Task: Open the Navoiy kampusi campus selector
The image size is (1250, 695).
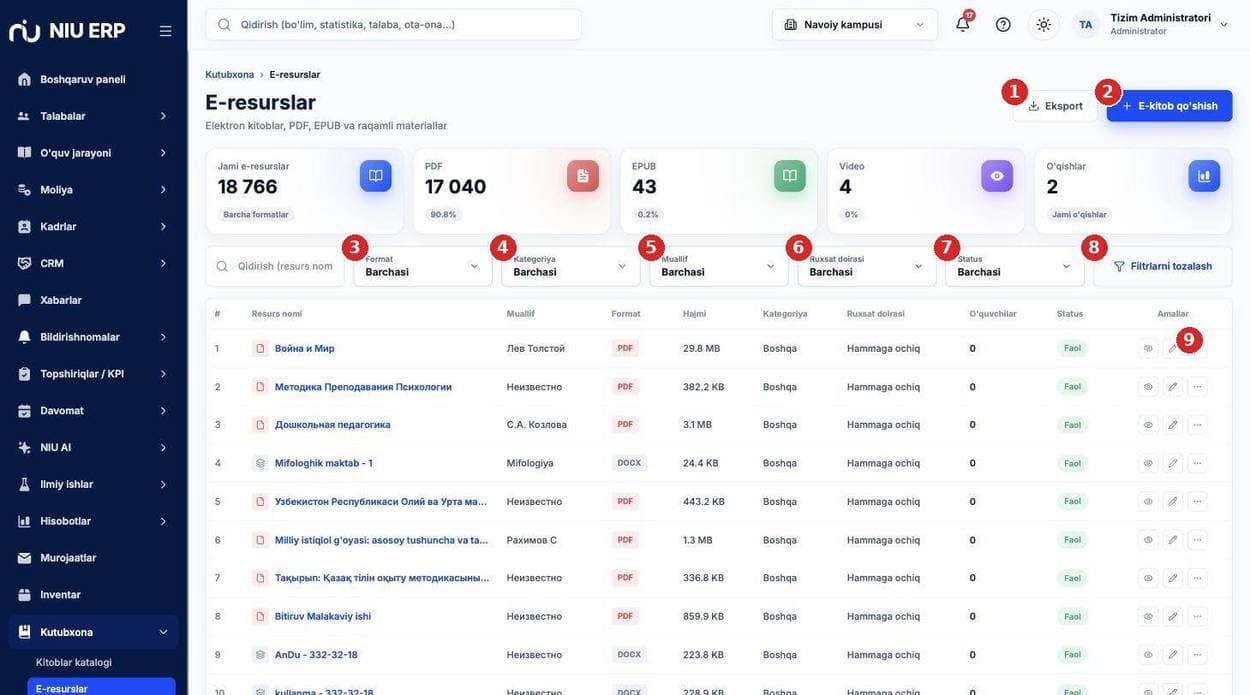Action: (x=855, y=25)
